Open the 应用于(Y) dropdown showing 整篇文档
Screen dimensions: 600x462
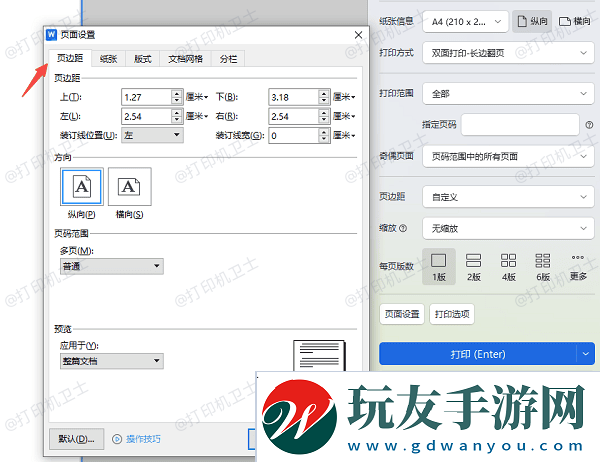112,361
